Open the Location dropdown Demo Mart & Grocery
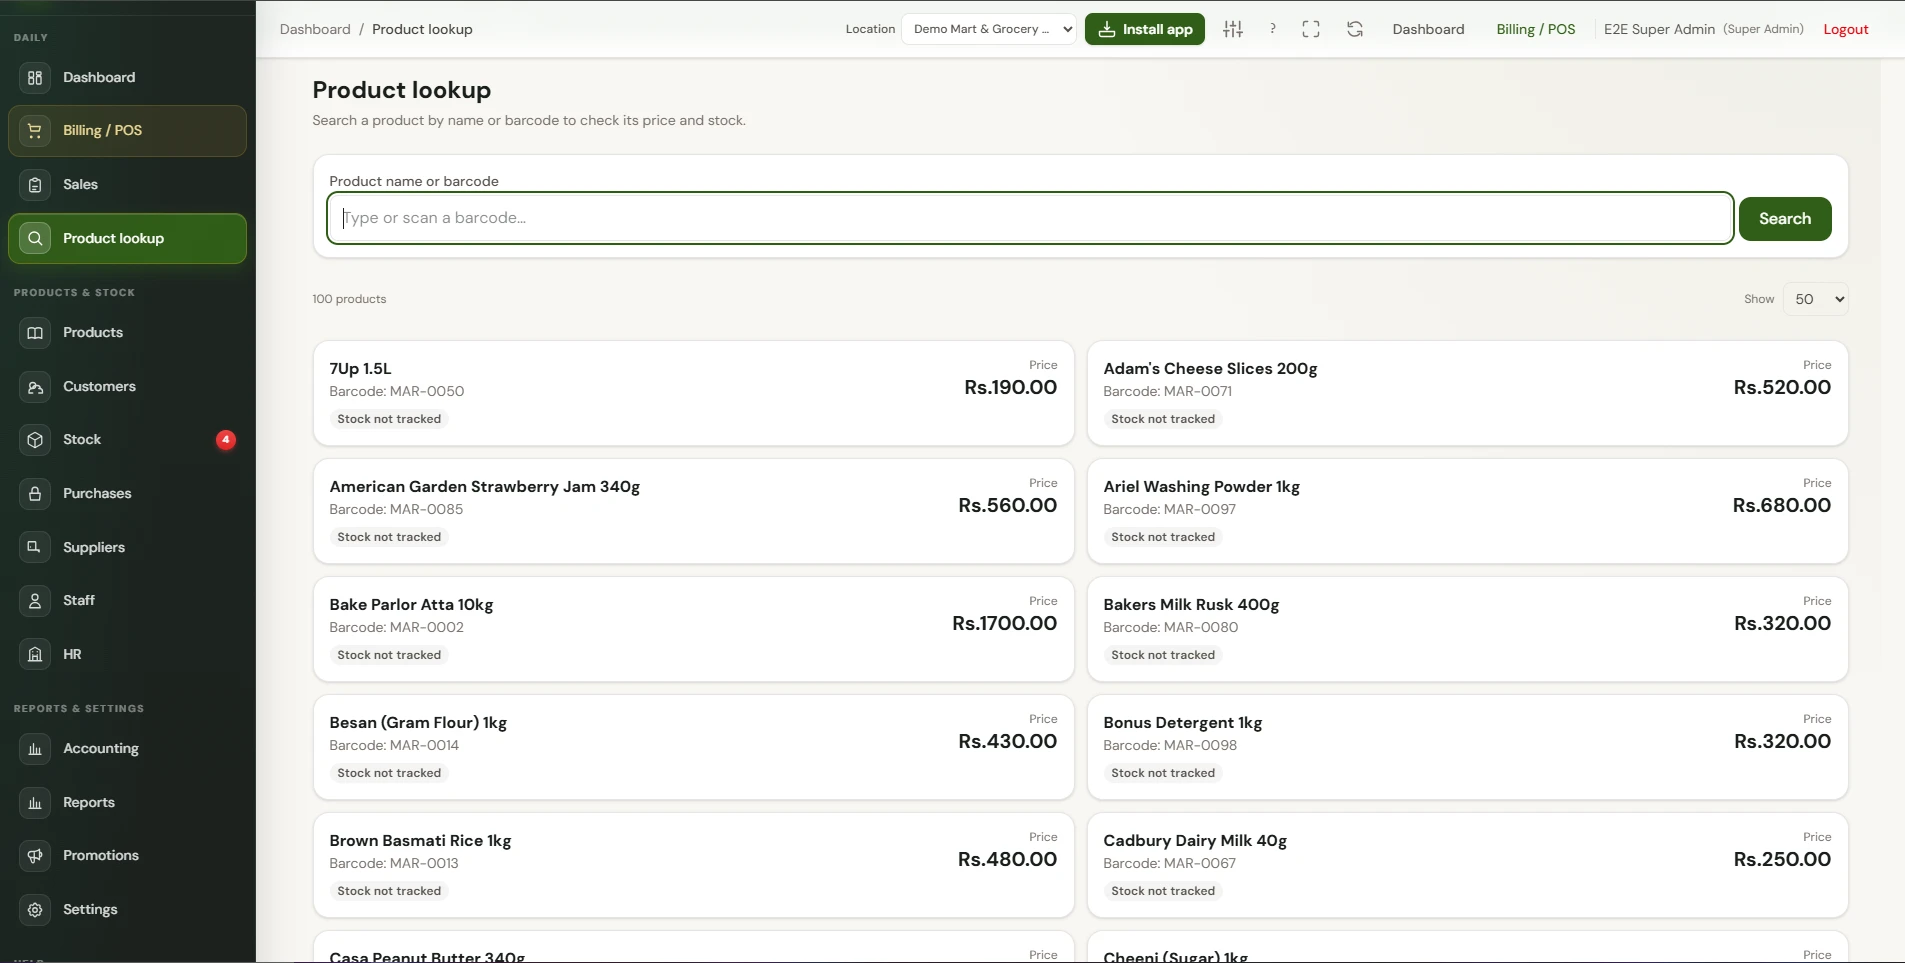This screenshot has height=963, width=1905. (x=989, y=29)
